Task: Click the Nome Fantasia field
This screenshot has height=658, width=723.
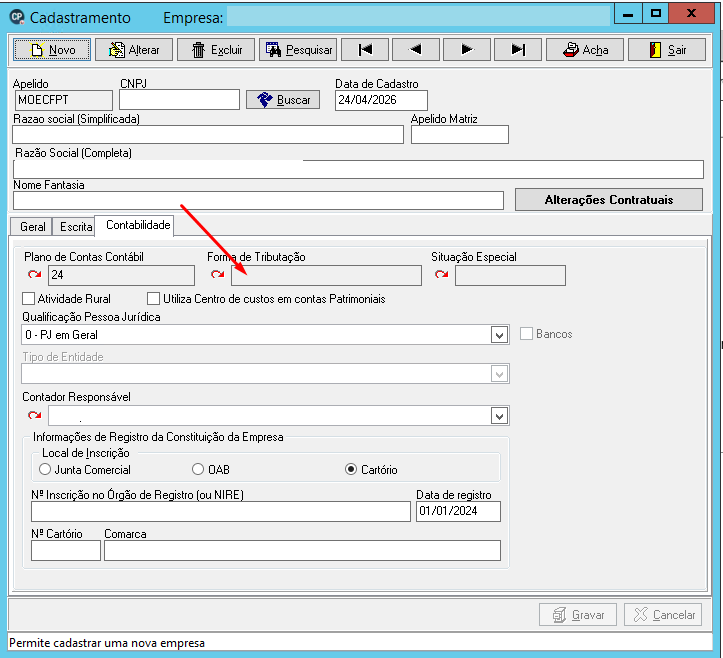Action: pyautogui.click(x=258, y=201)
